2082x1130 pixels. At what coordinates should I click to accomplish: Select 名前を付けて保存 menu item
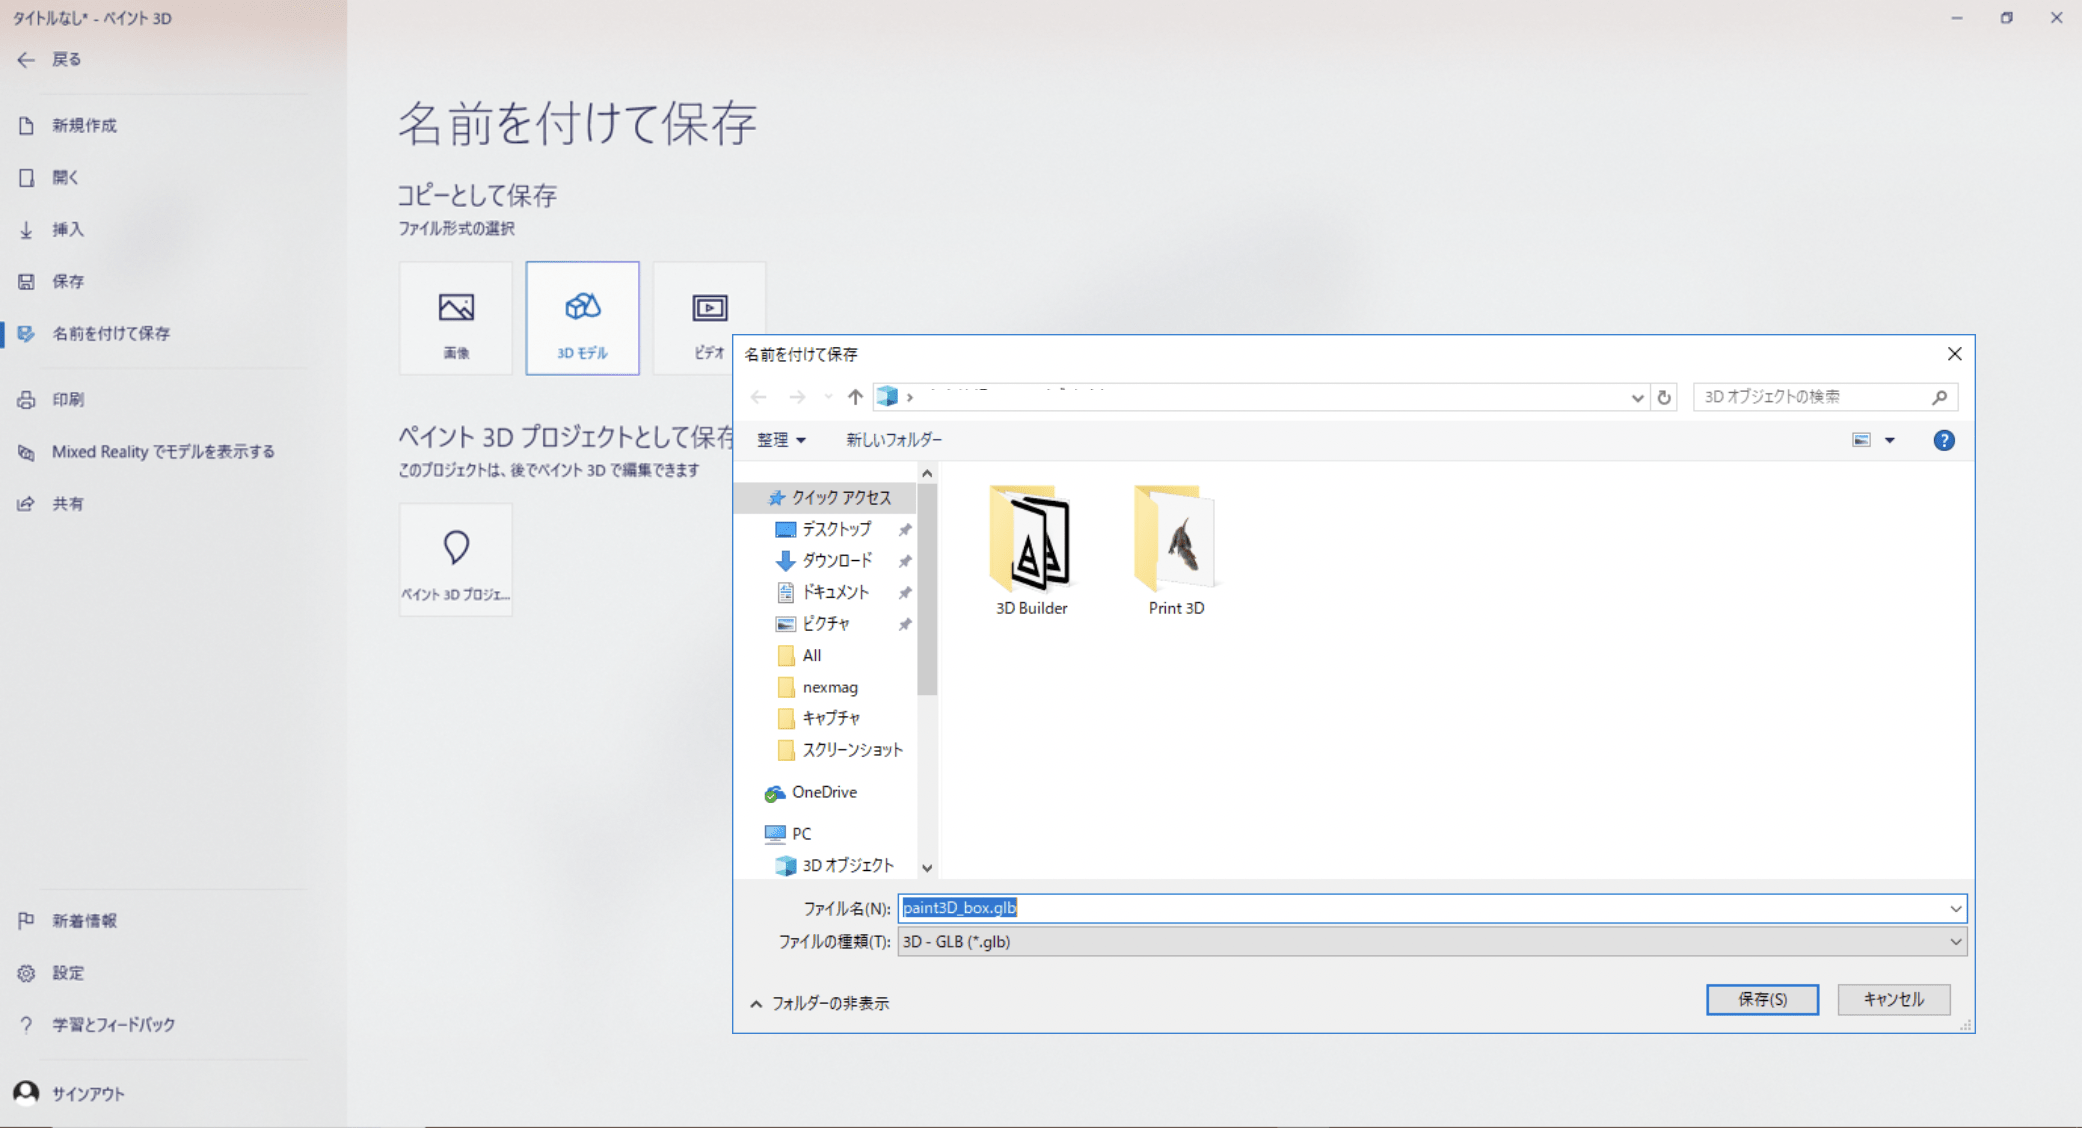click(111, 333)
